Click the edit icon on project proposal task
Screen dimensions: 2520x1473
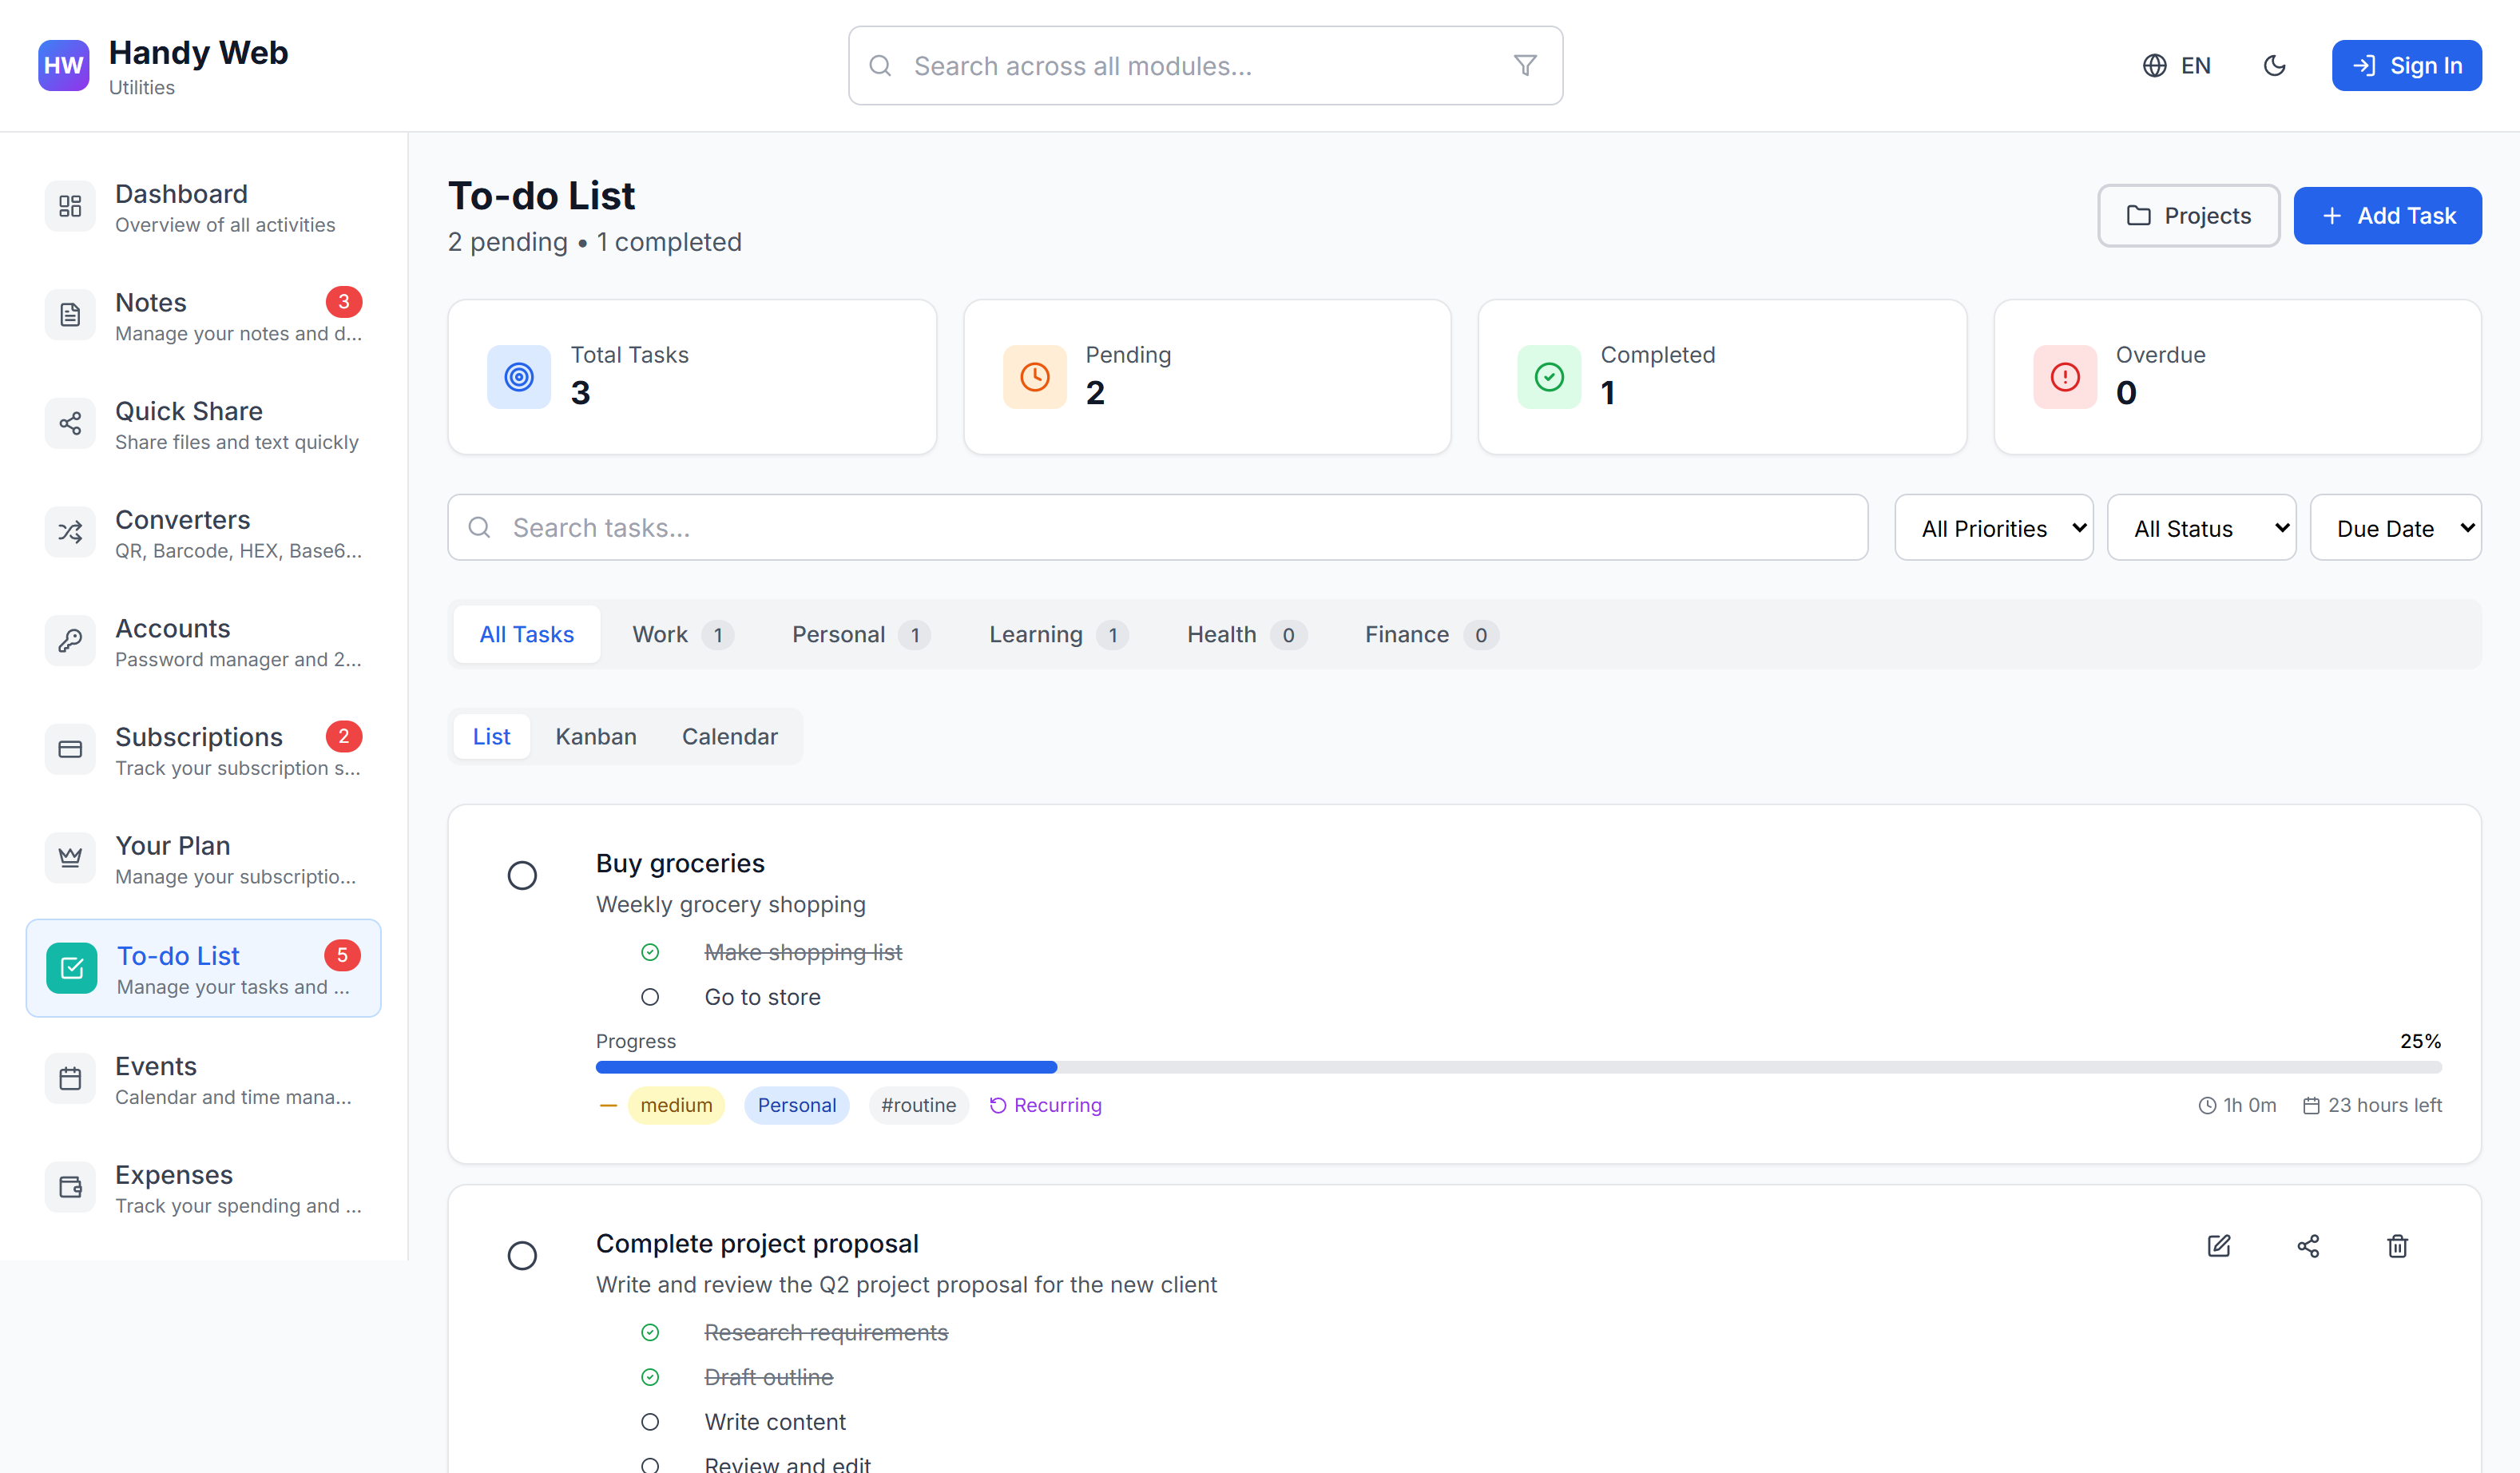pyautogui.click(x=2218, y=1245)
